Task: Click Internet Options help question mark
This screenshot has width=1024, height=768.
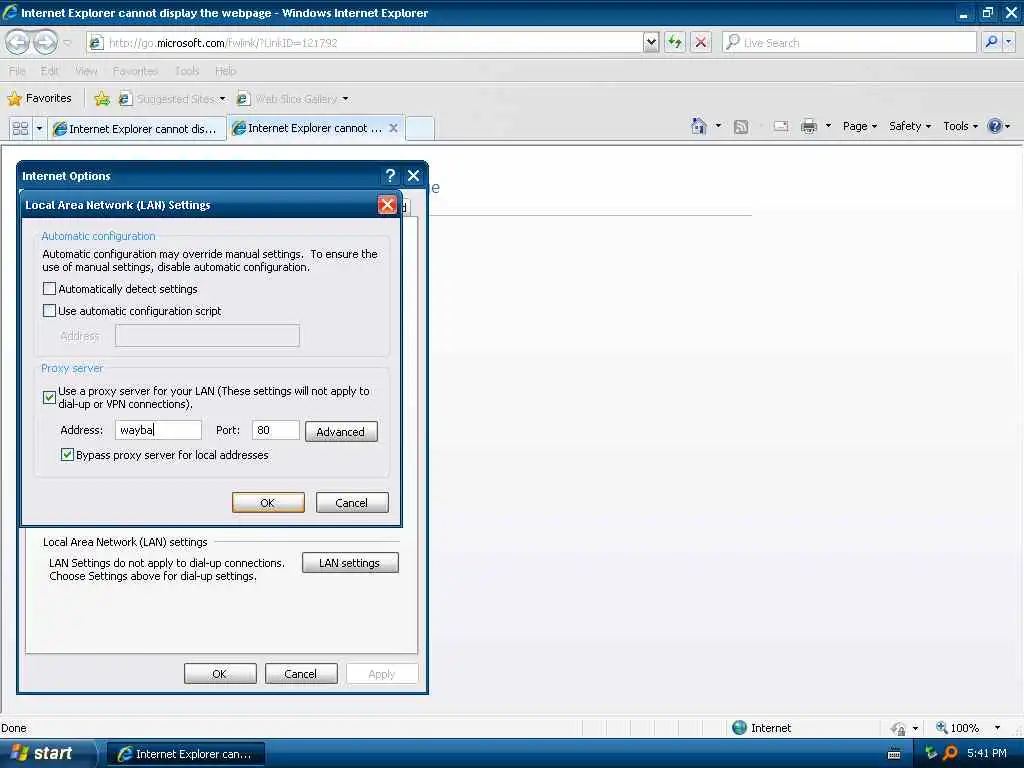Action: coord(390,176)
